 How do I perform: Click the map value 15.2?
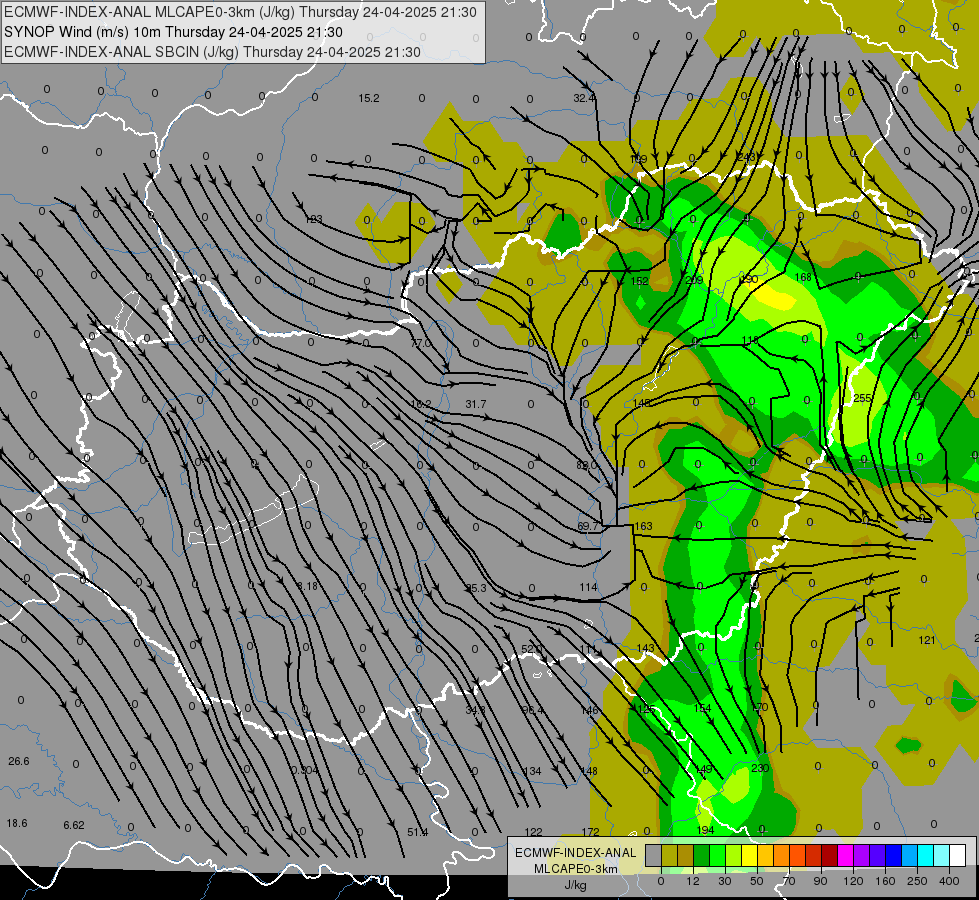click(x=368, y=98)
